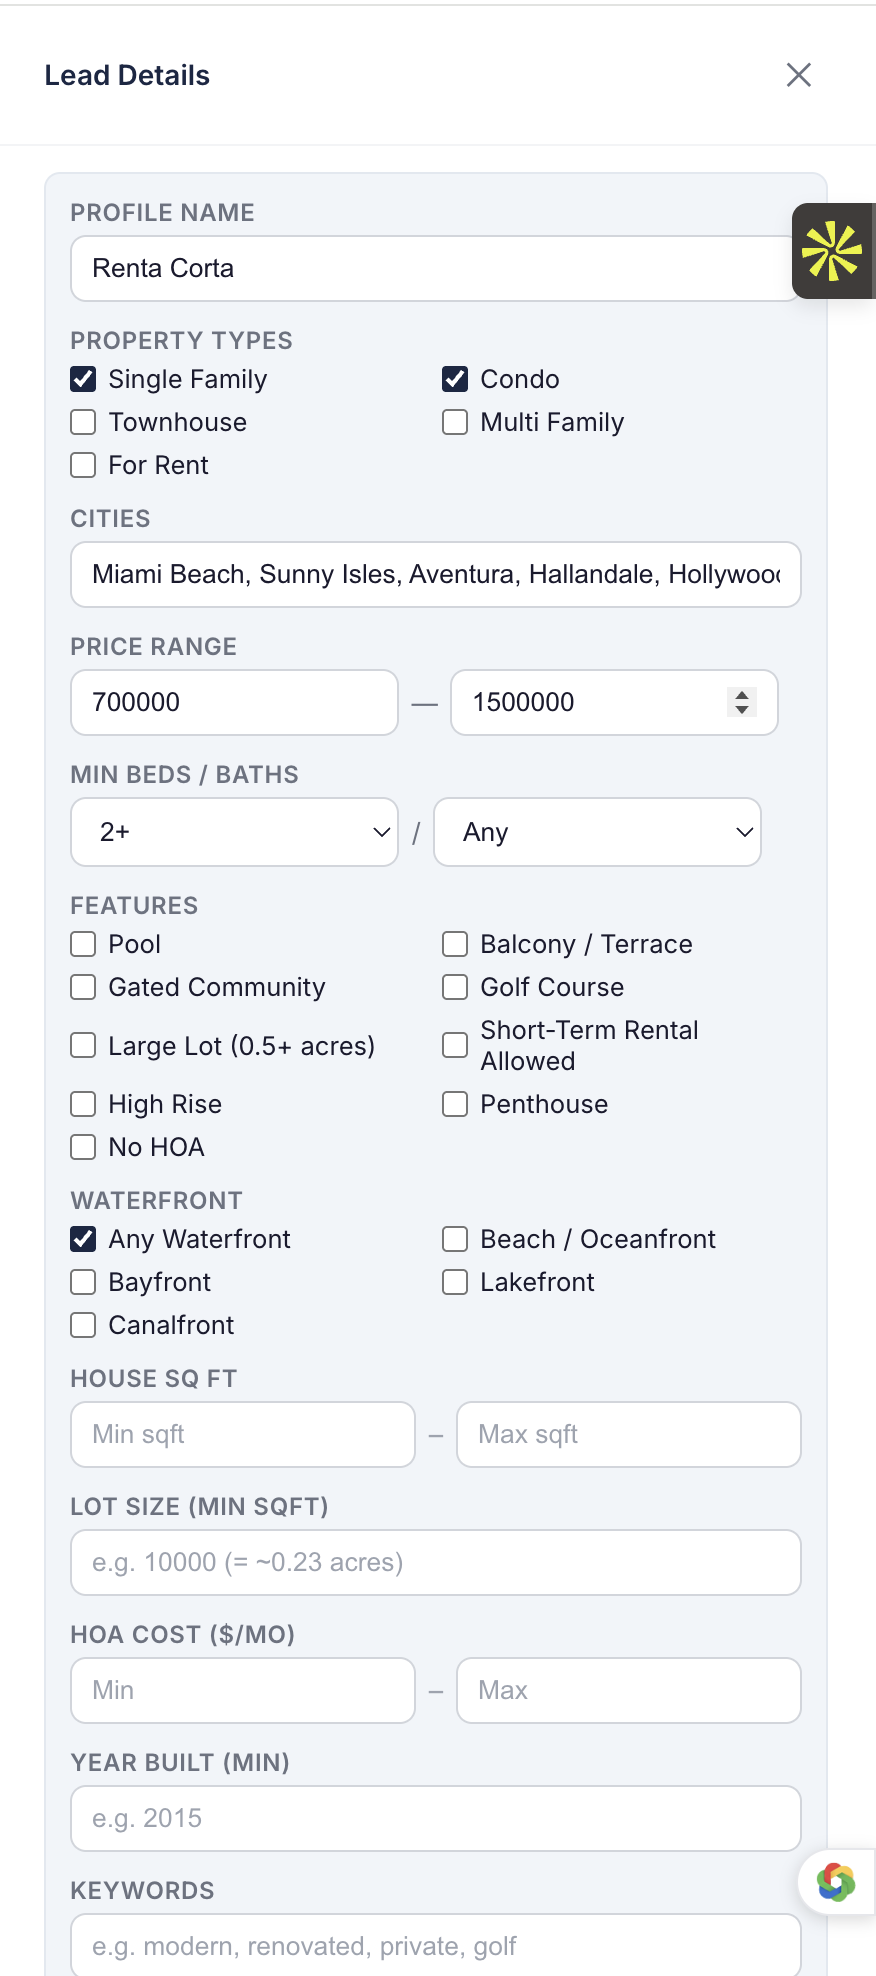Check the For Rent option

(x=83, y=465)
